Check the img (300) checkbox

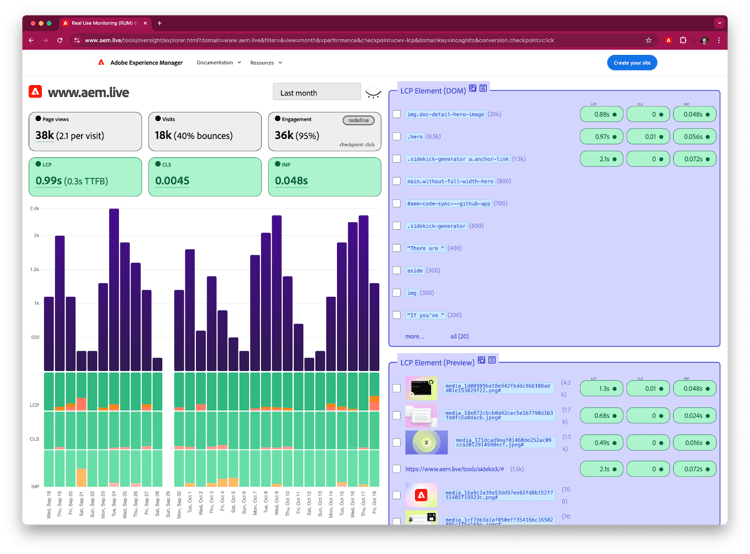click(x=397, y=293)
